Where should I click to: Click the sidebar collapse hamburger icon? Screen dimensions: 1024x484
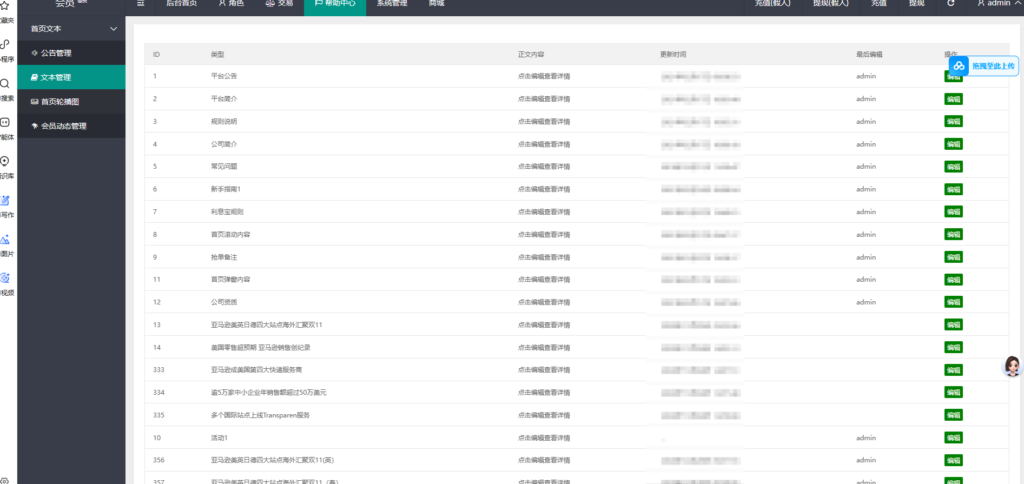(x=141, y=4)
